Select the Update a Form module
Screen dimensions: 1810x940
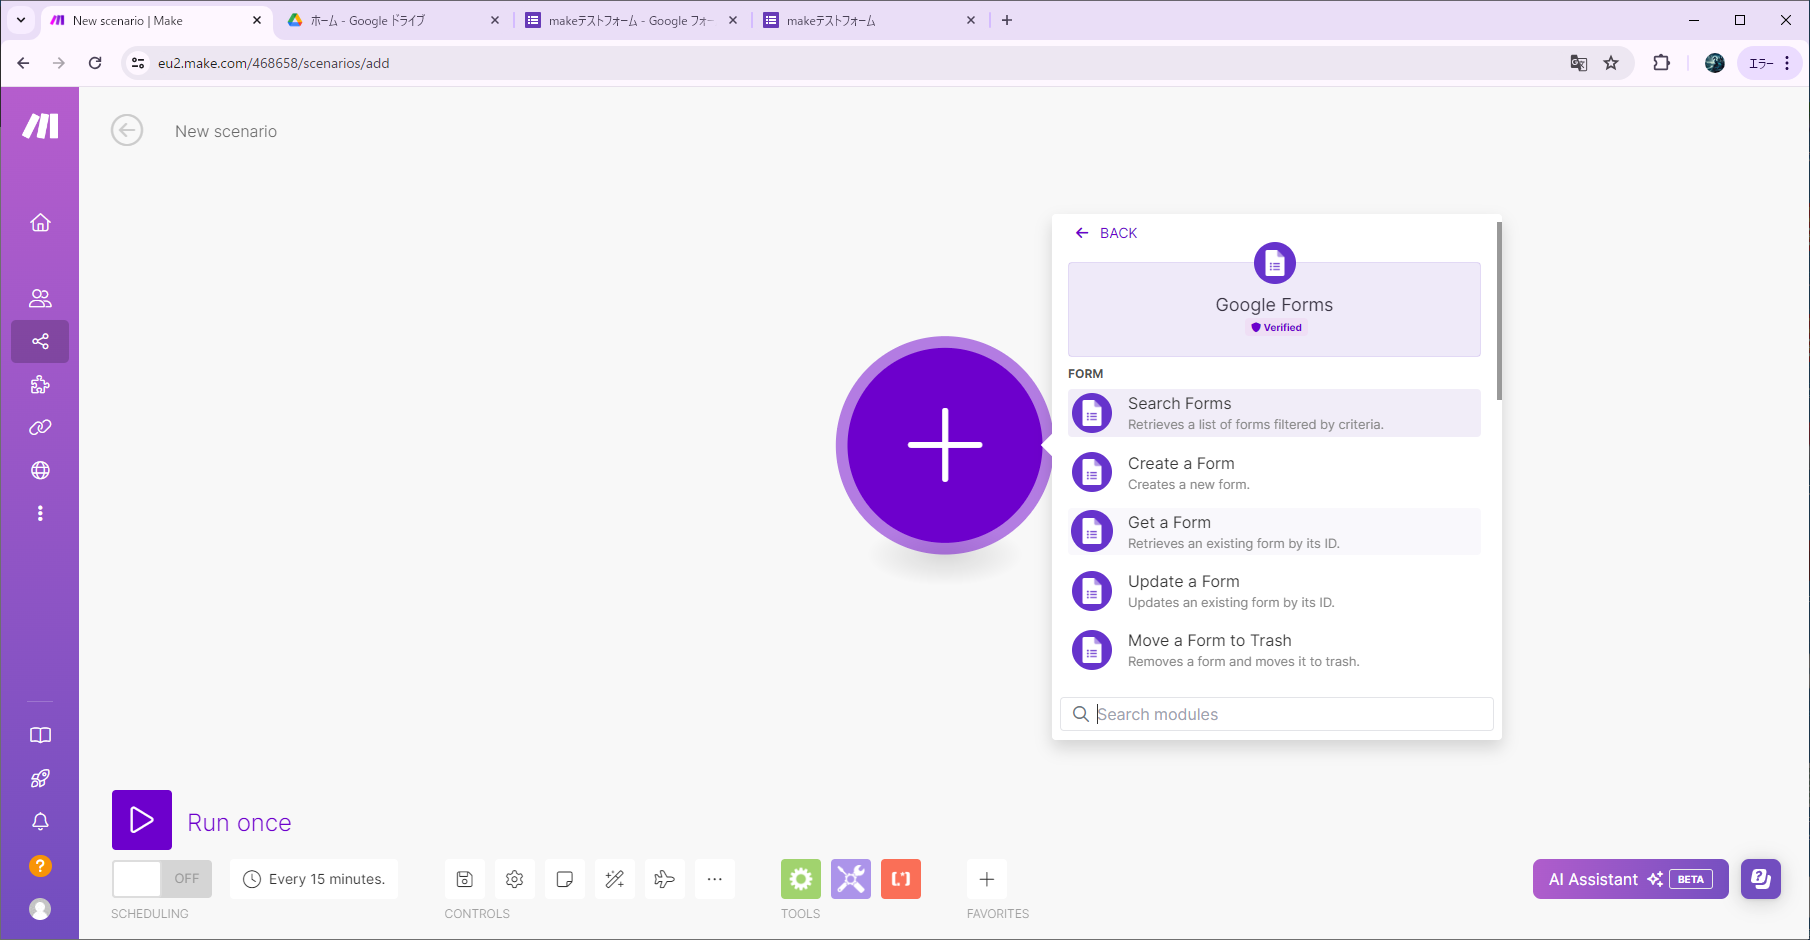(1274, 591)
